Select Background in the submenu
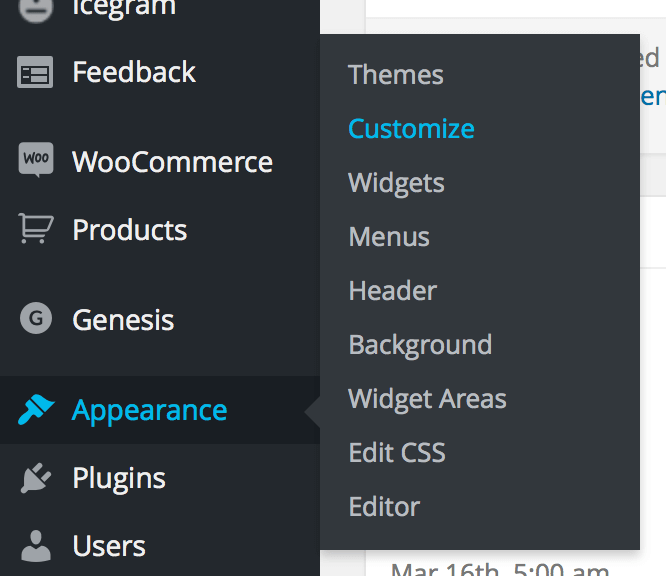Screen dimensions: 666x576 click(420, 345)
